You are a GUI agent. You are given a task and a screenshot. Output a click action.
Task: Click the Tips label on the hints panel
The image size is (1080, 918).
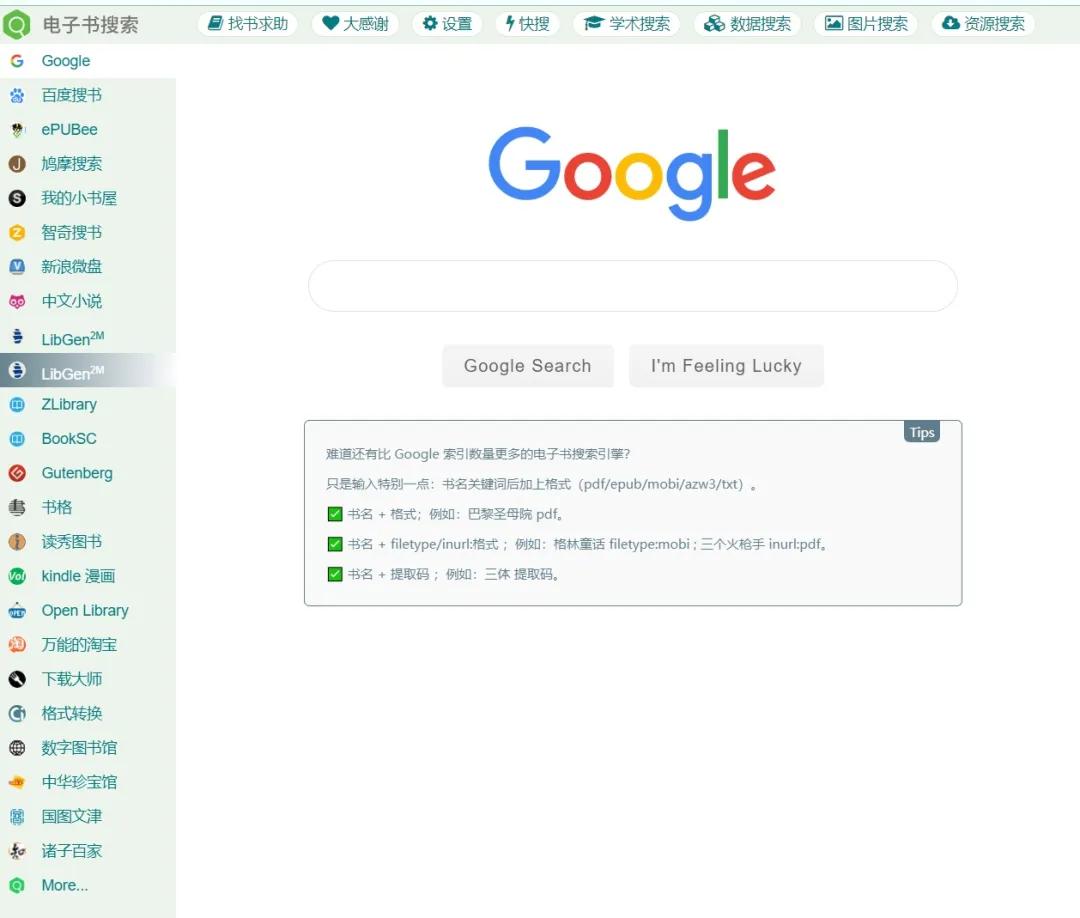point(921,432)
